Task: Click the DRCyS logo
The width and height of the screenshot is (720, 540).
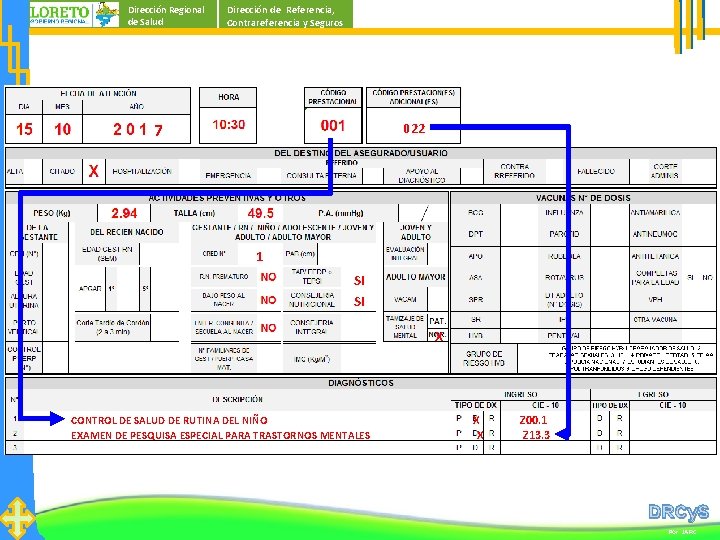Action: pos(678,513)
